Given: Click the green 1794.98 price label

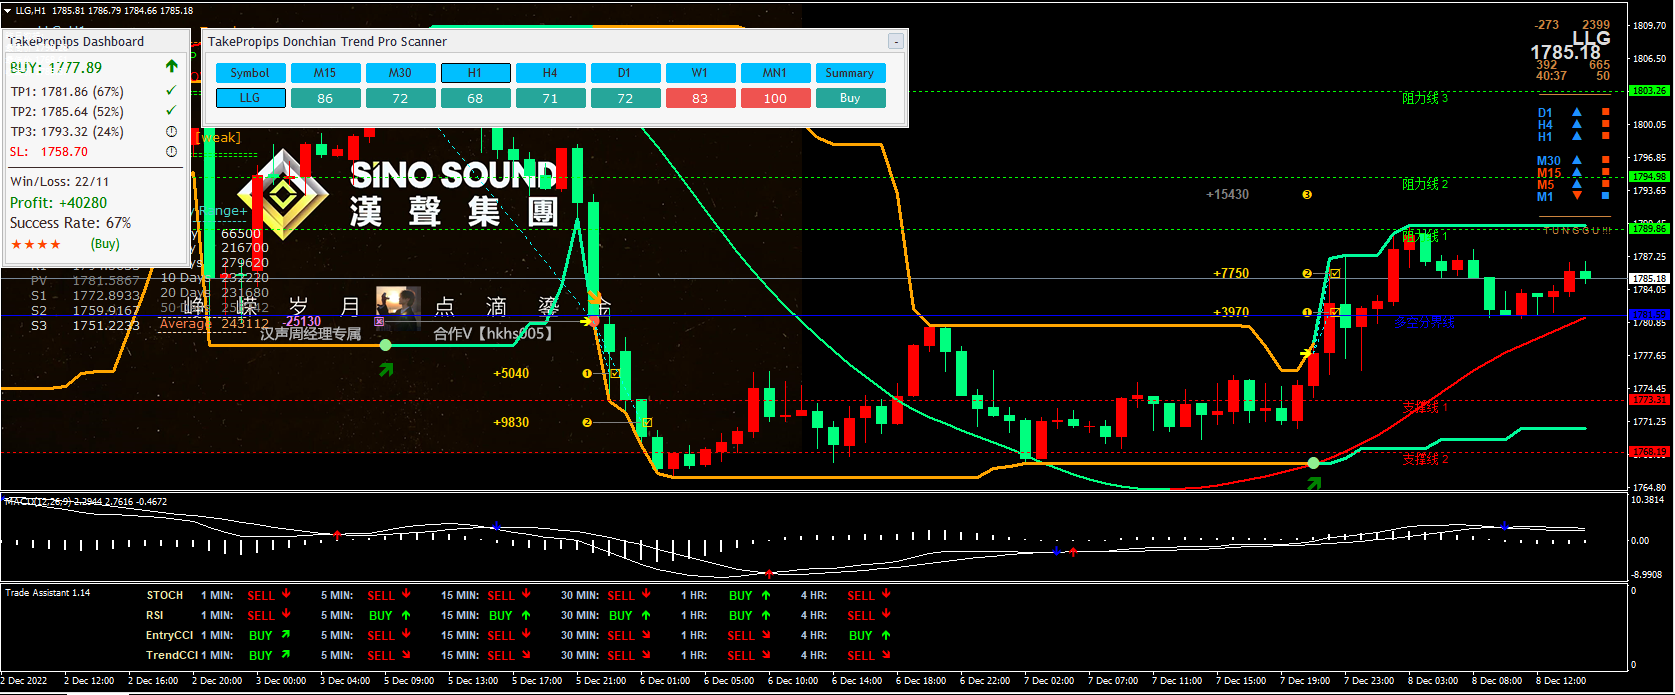Looking at the screenshot, I should 1650,177.
